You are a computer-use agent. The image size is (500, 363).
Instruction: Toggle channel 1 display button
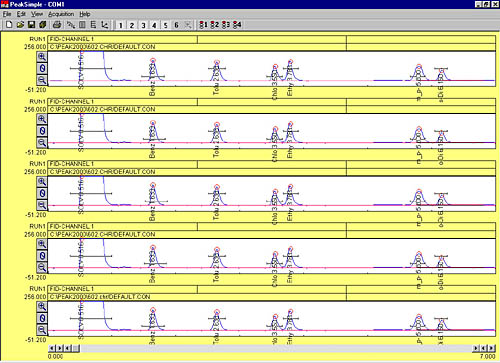click(x=121, y=25)
